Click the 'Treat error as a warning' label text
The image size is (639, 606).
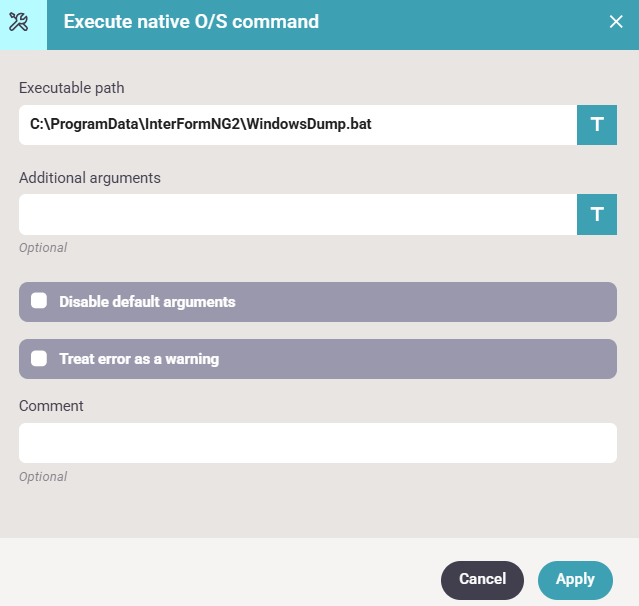pyautogui.click(x=139, y=358)
